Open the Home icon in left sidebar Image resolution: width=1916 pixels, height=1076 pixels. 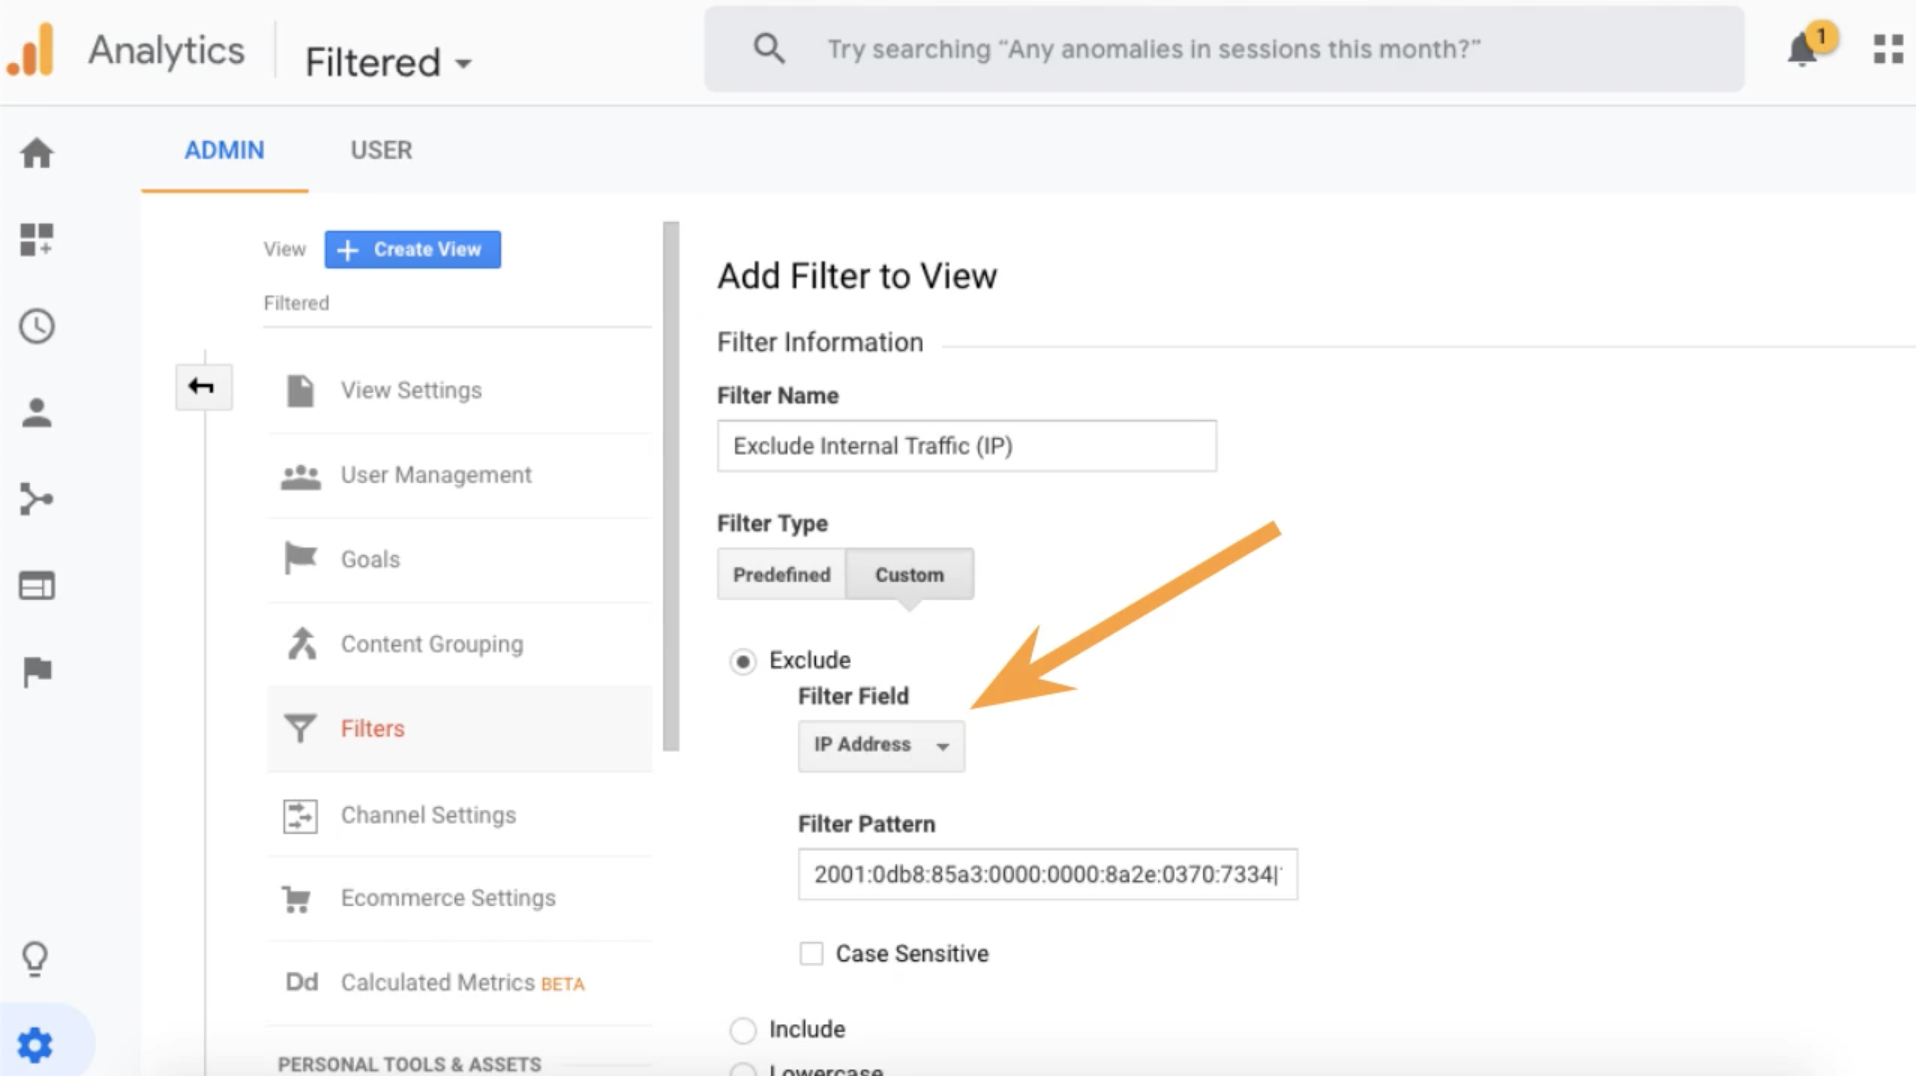pos(37,154)
